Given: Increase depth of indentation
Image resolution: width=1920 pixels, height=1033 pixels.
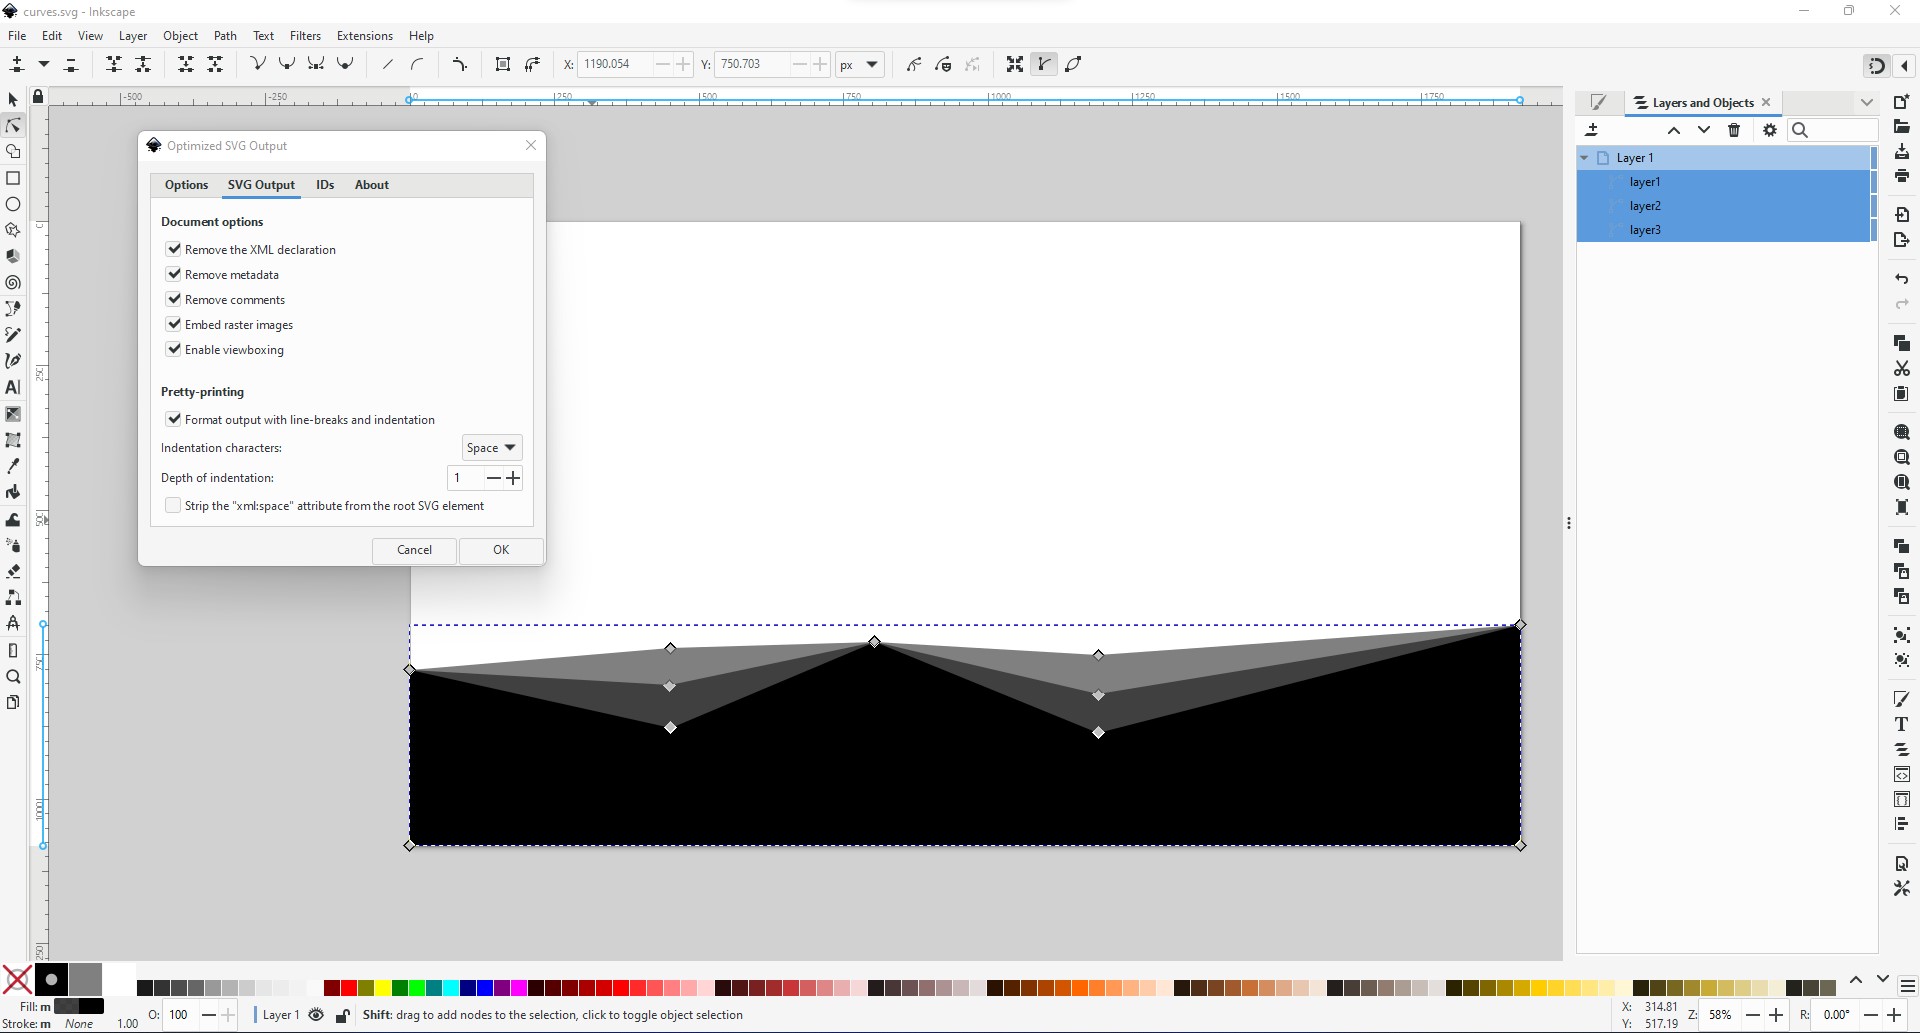Looking at the screenshot, I should (x=513, y=478).
